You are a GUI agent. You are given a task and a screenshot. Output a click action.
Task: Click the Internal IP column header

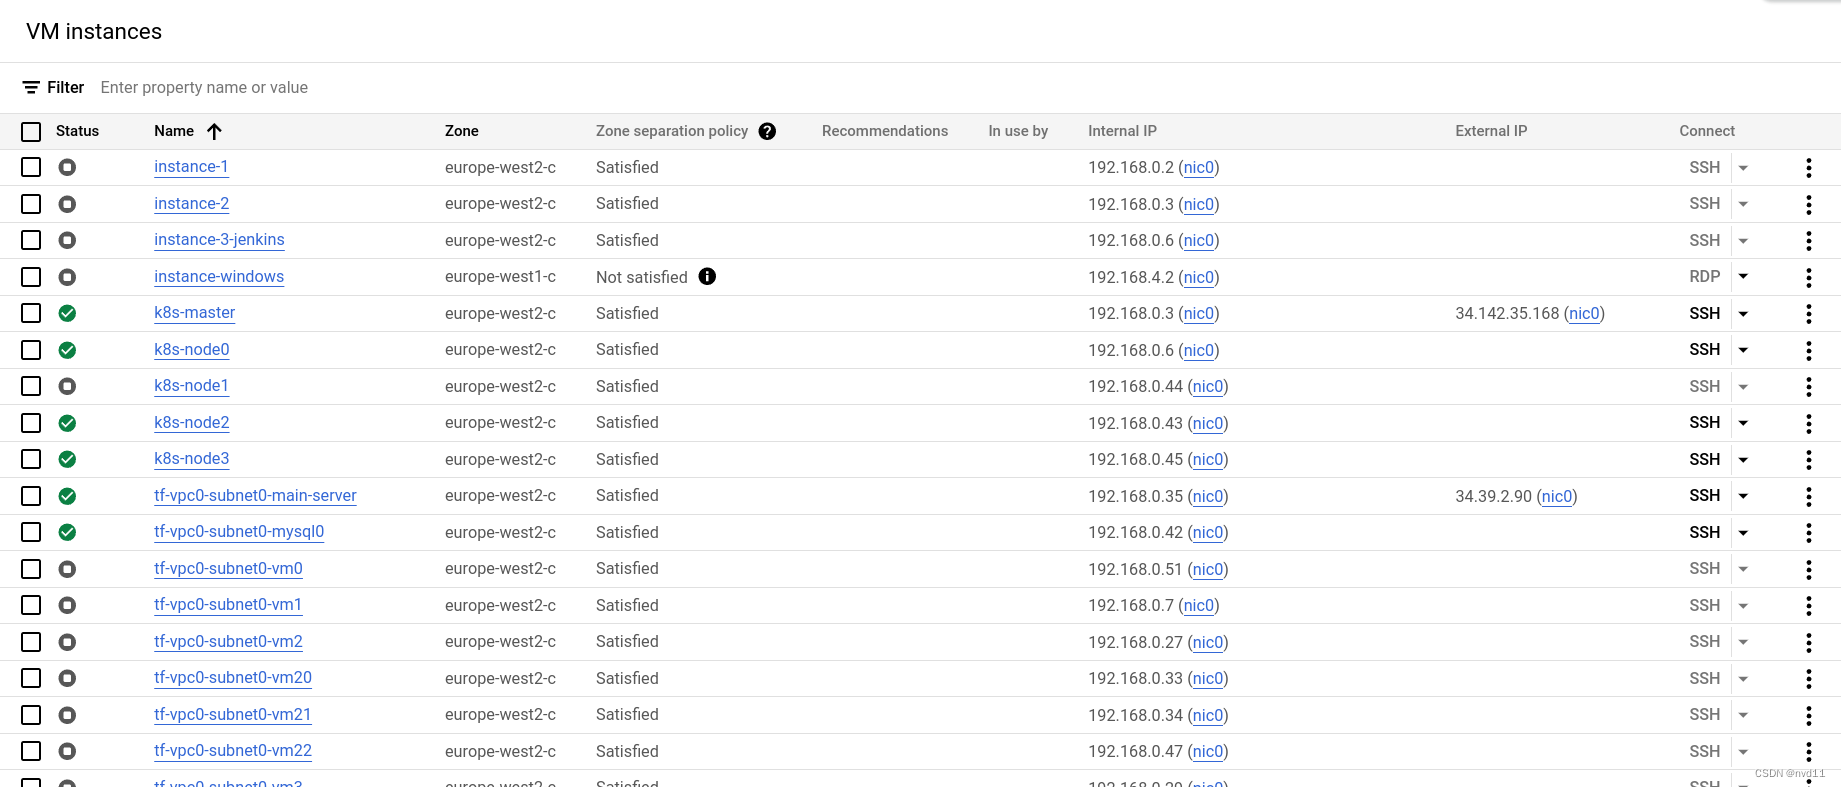pyautogui.click(x=1122, y=131)
